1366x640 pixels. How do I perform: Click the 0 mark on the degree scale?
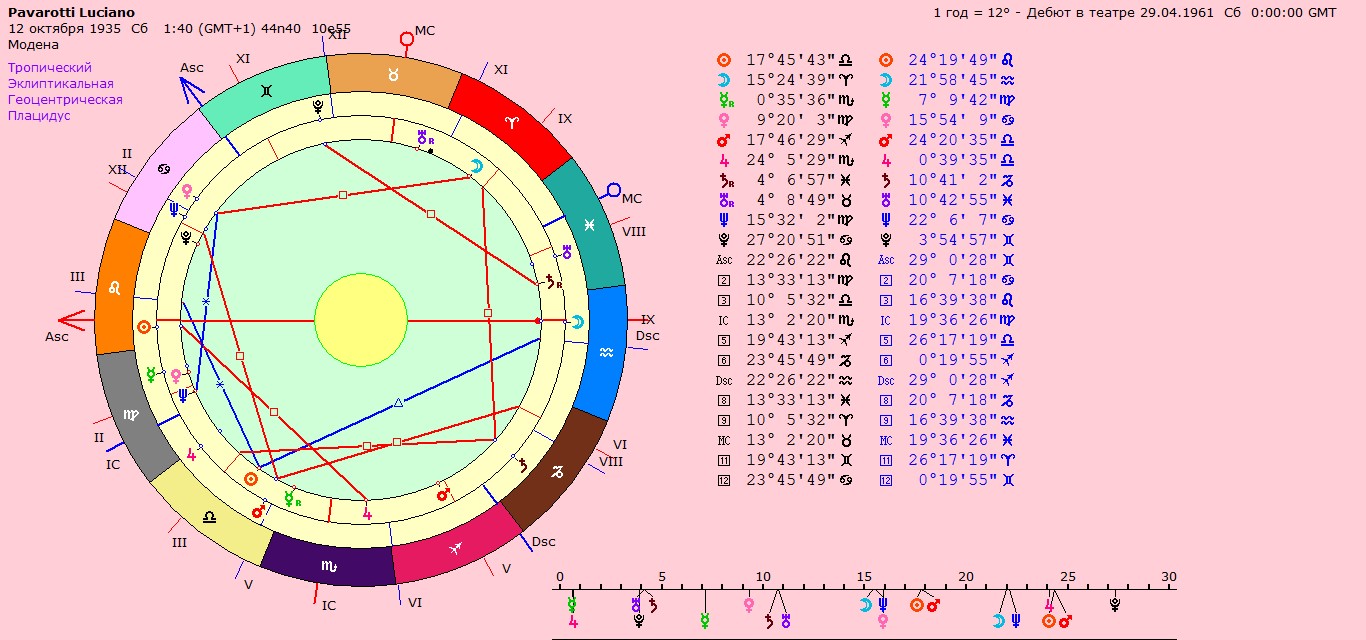click(560, 577)
